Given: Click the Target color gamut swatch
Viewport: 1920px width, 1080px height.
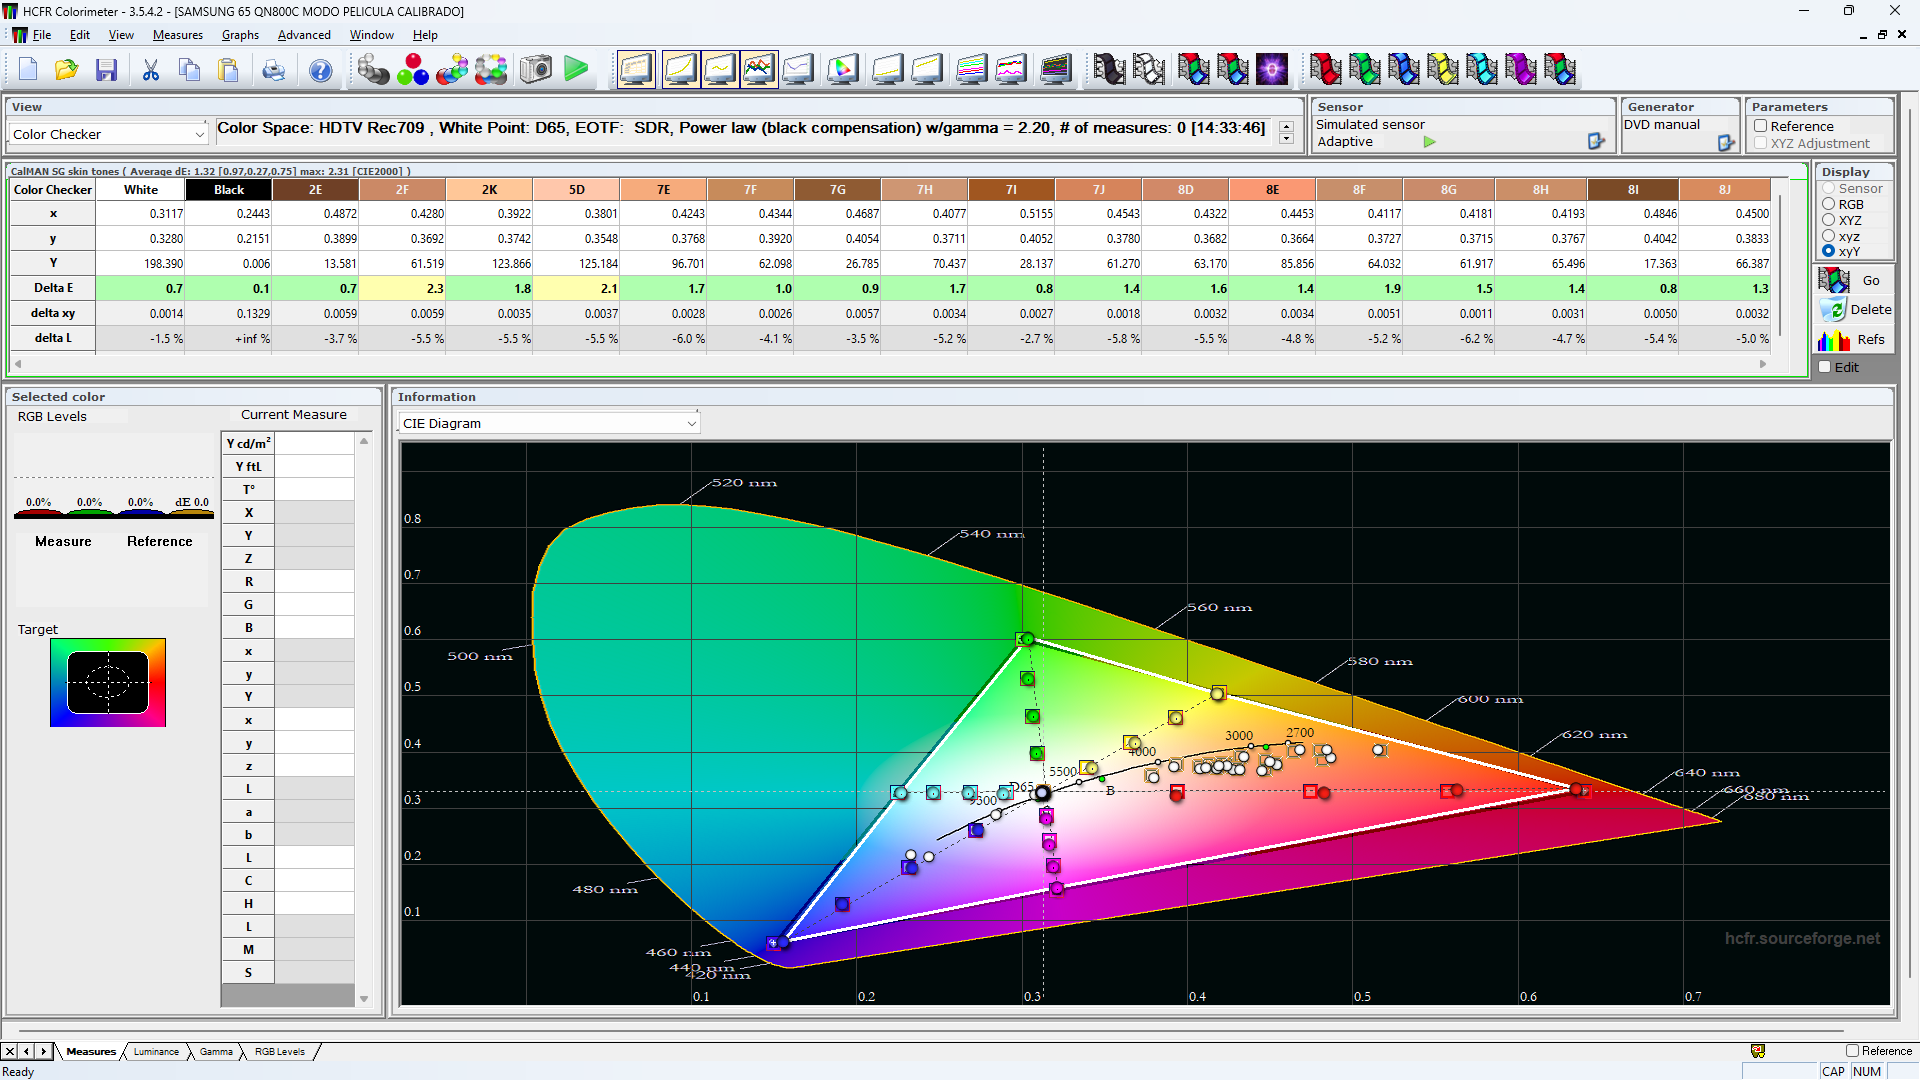Looking at the screenshot, I should [108, 682].
